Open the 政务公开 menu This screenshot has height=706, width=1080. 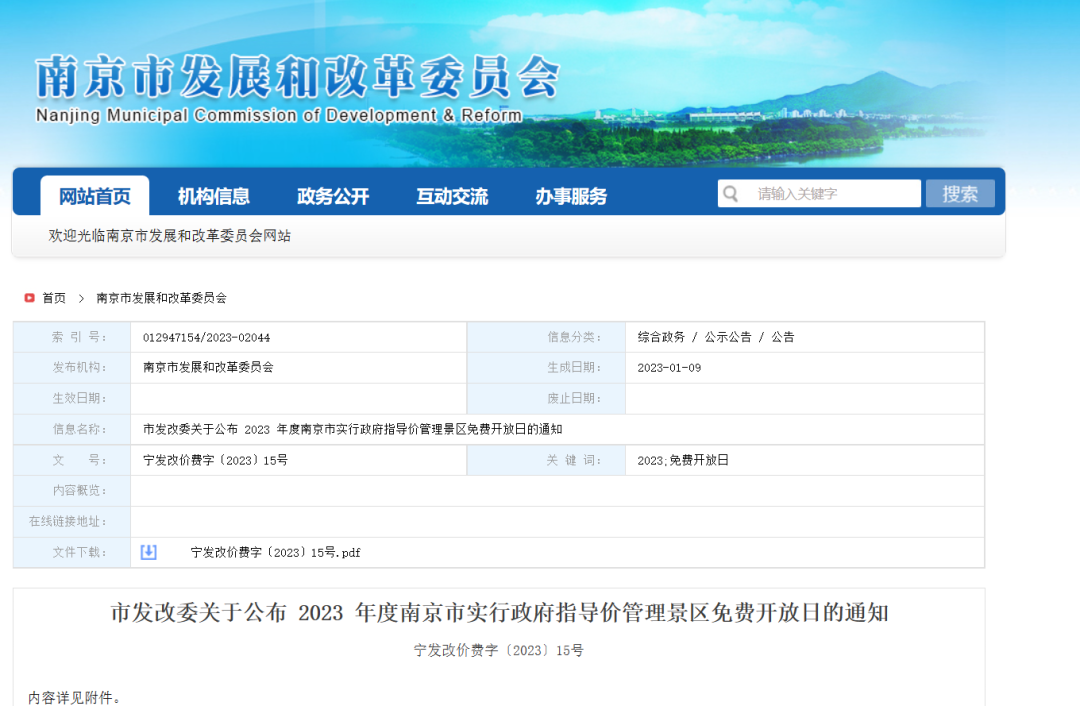pos(333,196)
